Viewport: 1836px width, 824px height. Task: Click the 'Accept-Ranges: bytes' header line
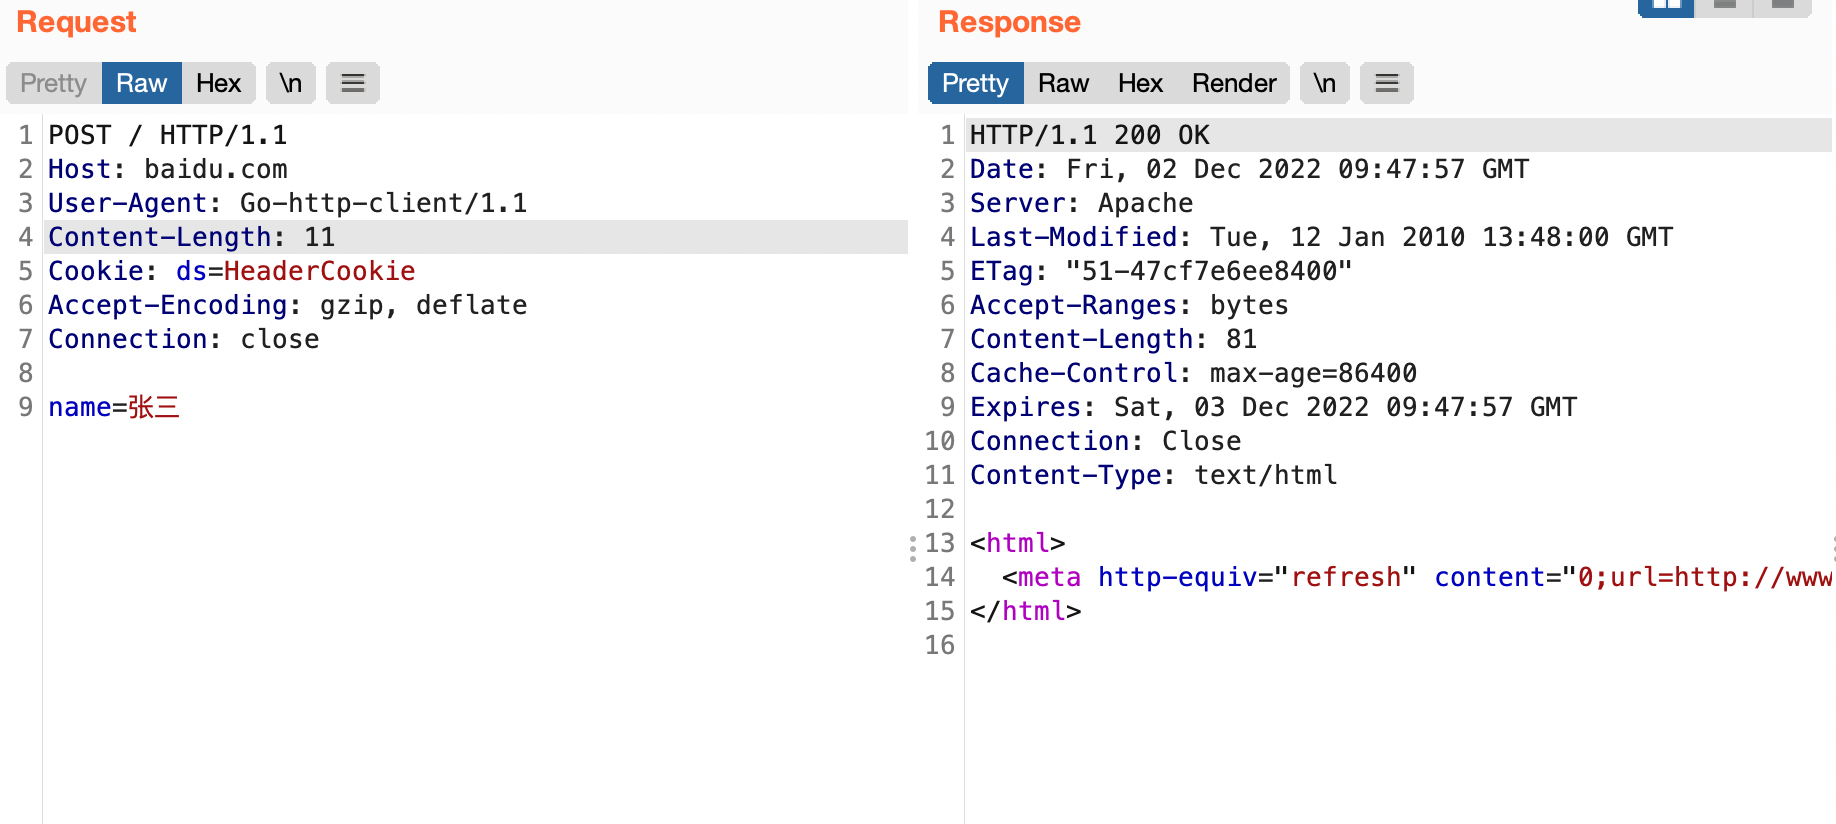pos(1130,305)
